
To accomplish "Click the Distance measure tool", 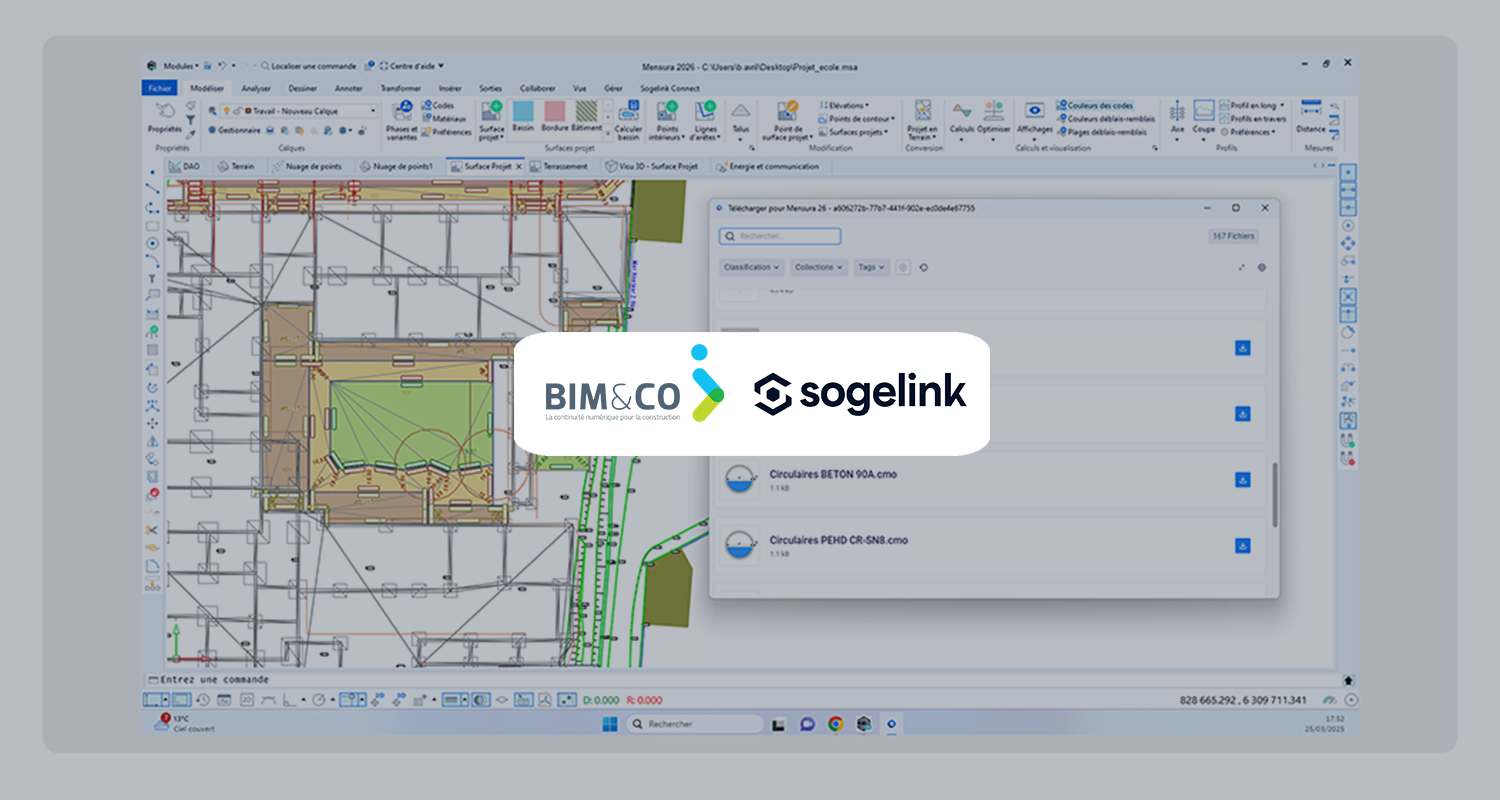I will pyautogui.click(x=1311, y=116).
